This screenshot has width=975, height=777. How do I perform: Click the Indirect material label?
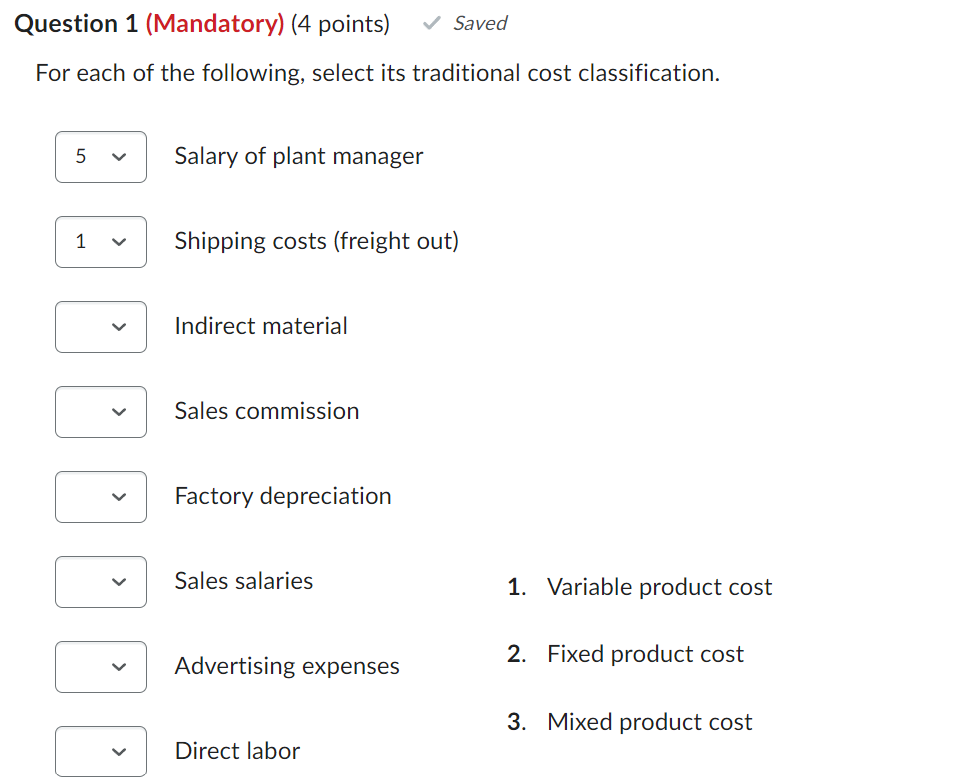(x=261, y=326)
